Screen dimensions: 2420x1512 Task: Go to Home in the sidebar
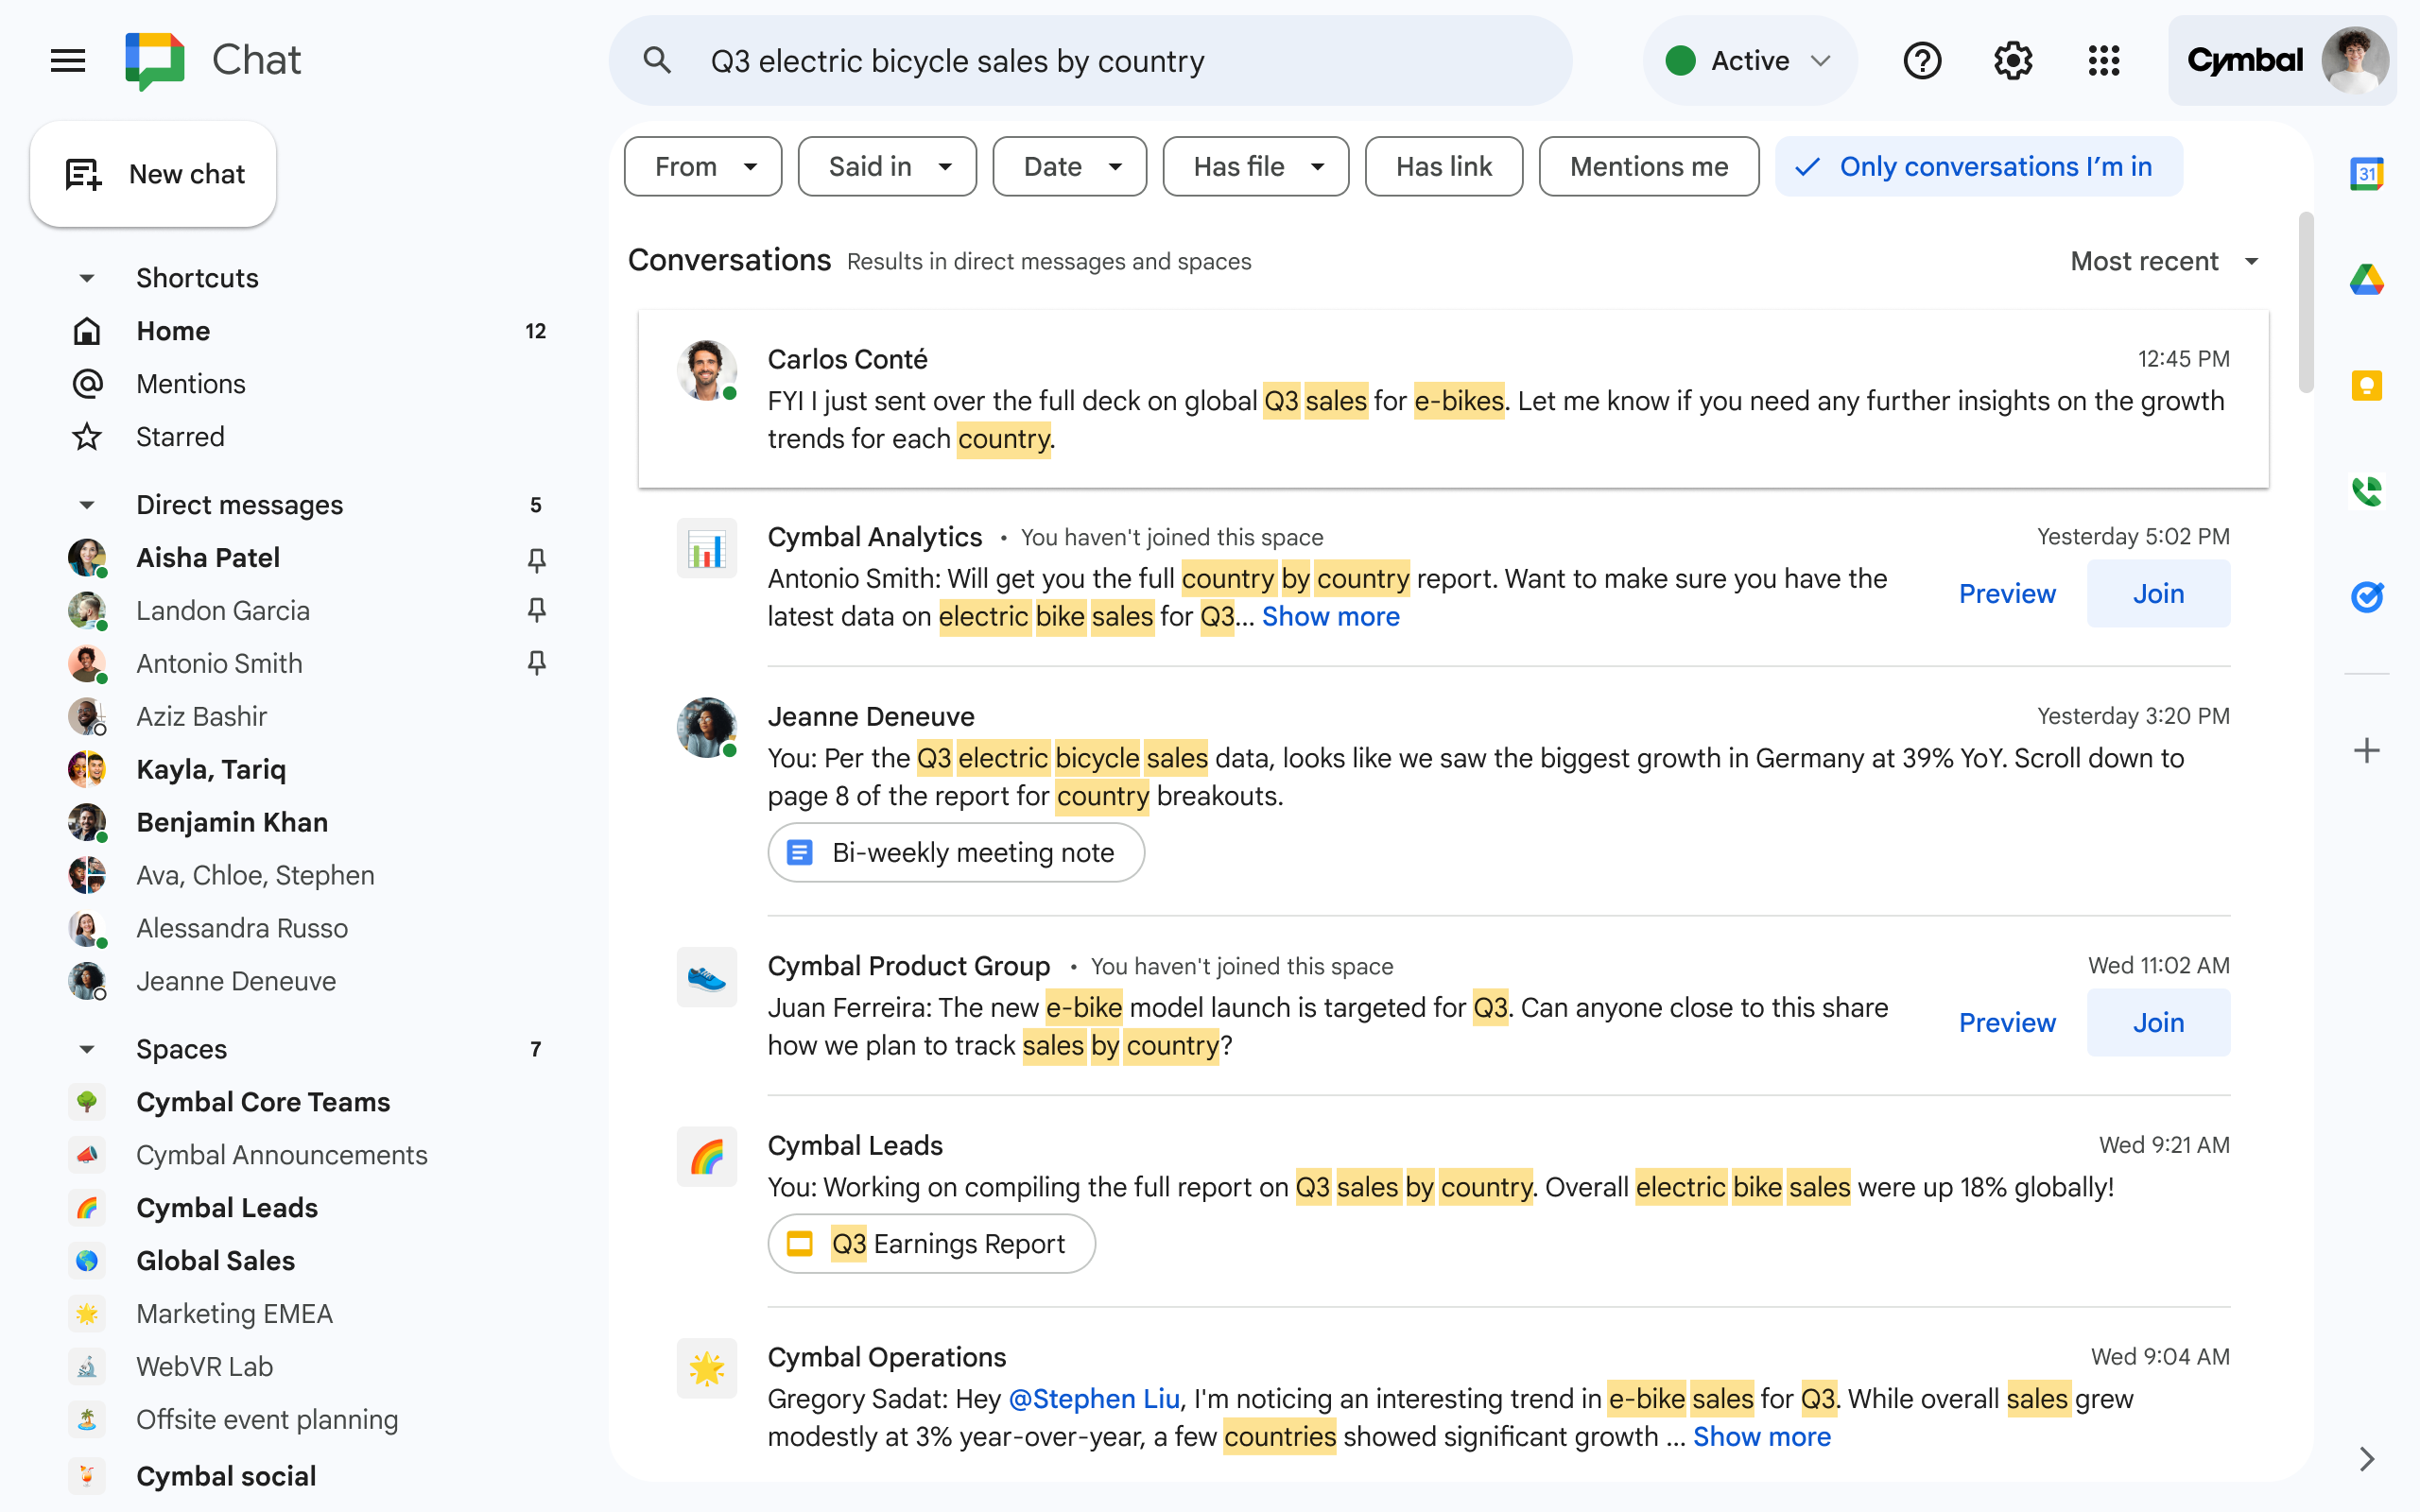172,330
